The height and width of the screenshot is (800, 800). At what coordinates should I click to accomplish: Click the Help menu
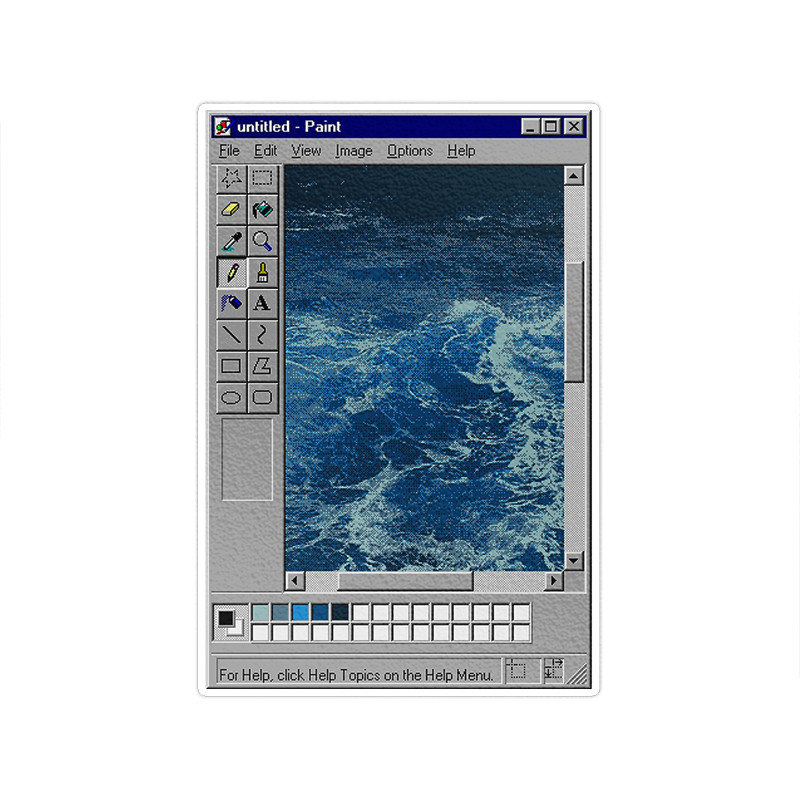coord(461,151)
